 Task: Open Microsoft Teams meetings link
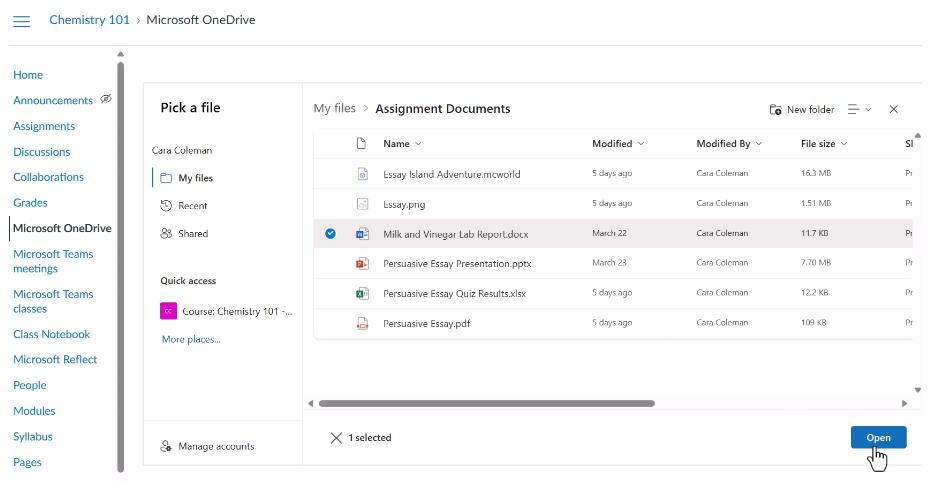53,261
